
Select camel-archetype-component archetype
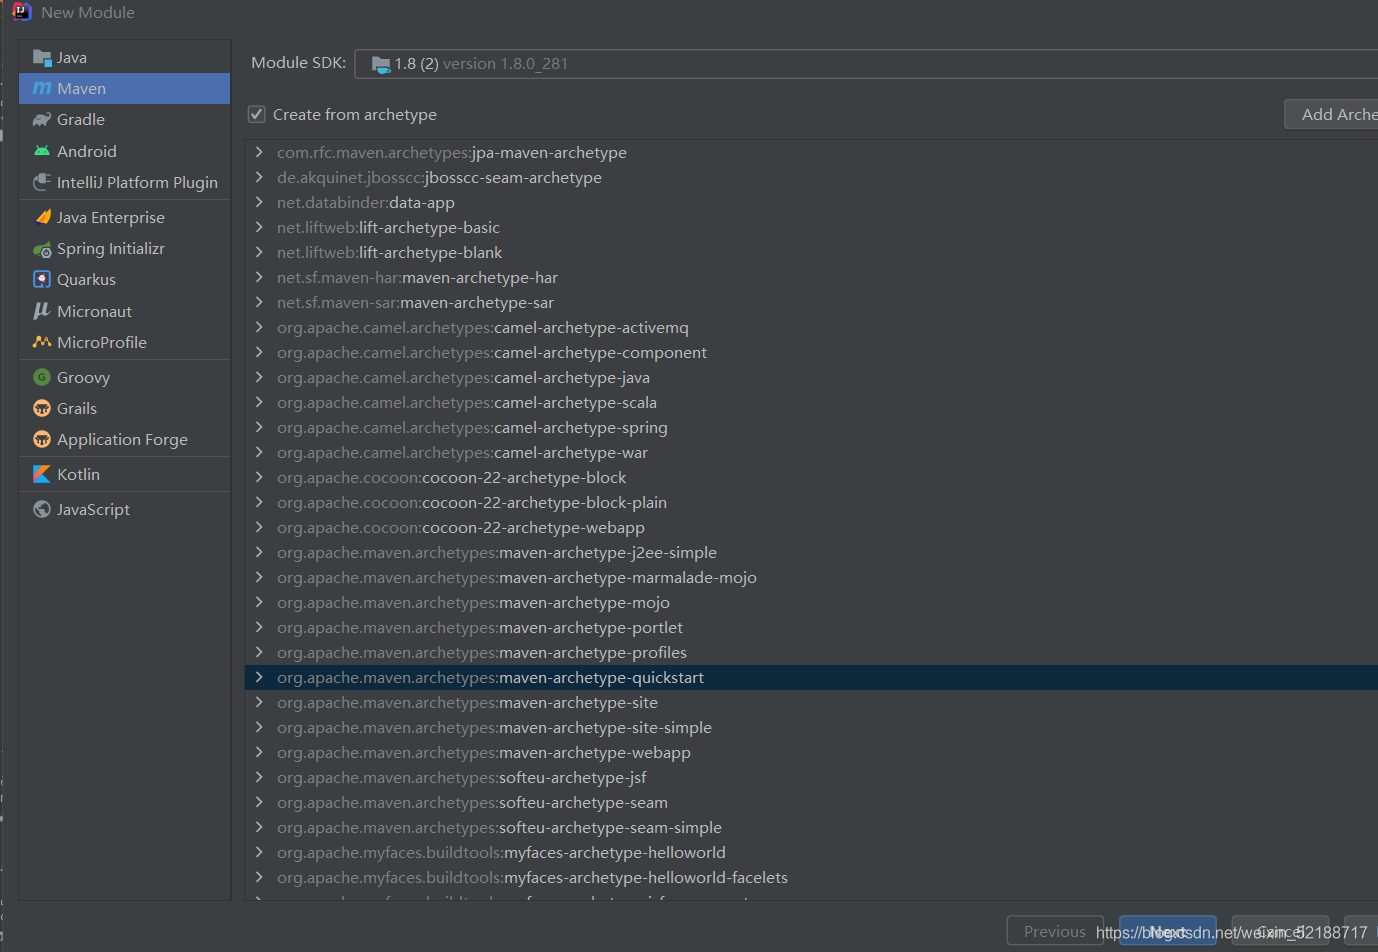click(811, 352)
